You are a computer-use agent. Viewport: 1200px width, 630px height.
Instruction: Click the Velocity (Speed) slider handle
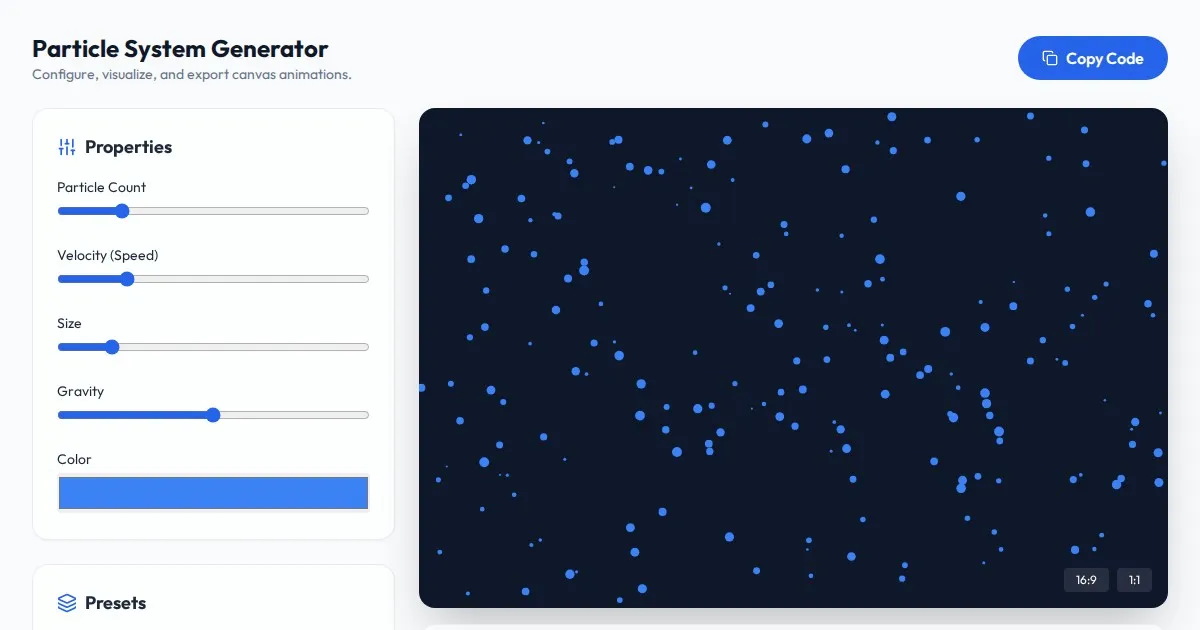click(x=127, y=279)
